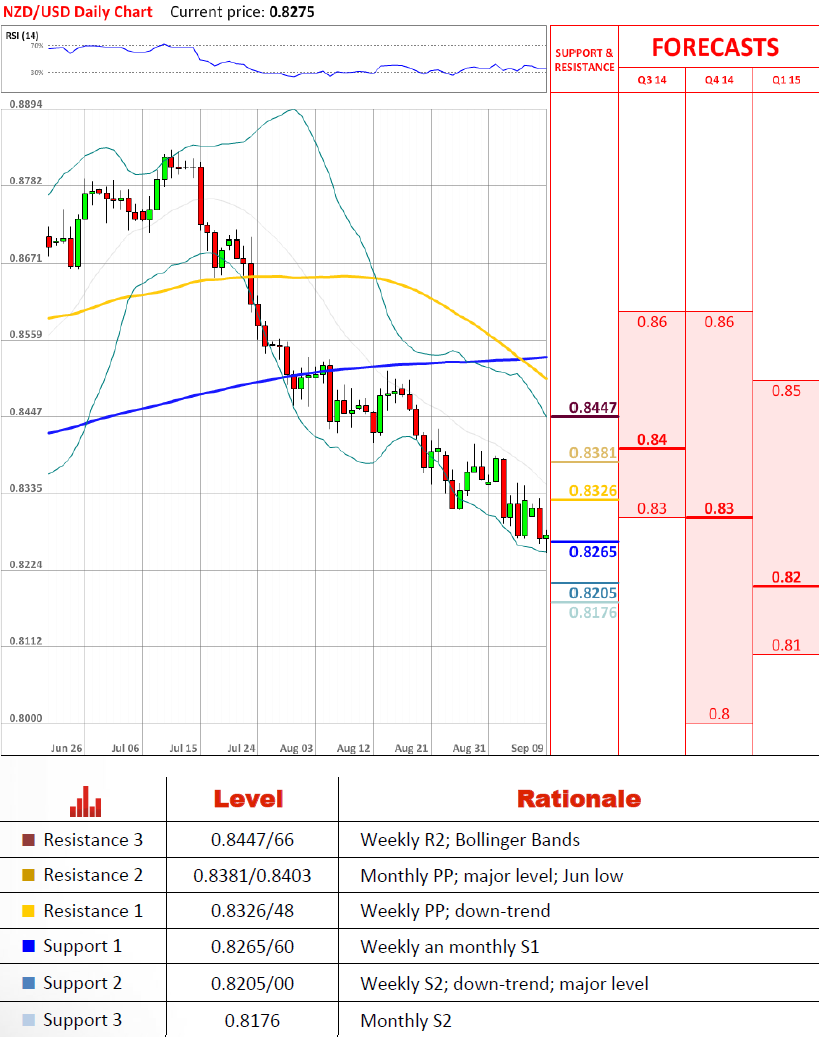Image resolution: width=819 pixels, height=1037 pixels.
Task: Click the 0.8326 resistance level label
Action: (x=593, y=491)
